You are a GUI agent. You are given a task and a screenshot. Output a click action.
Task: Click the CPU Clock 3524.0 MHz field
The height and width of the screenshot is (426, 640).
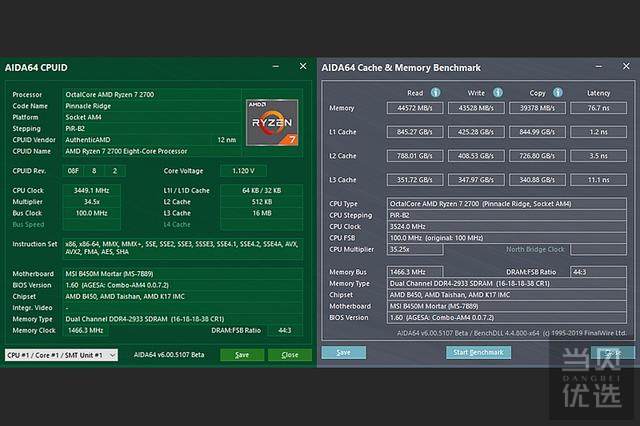tap(507, 226)
